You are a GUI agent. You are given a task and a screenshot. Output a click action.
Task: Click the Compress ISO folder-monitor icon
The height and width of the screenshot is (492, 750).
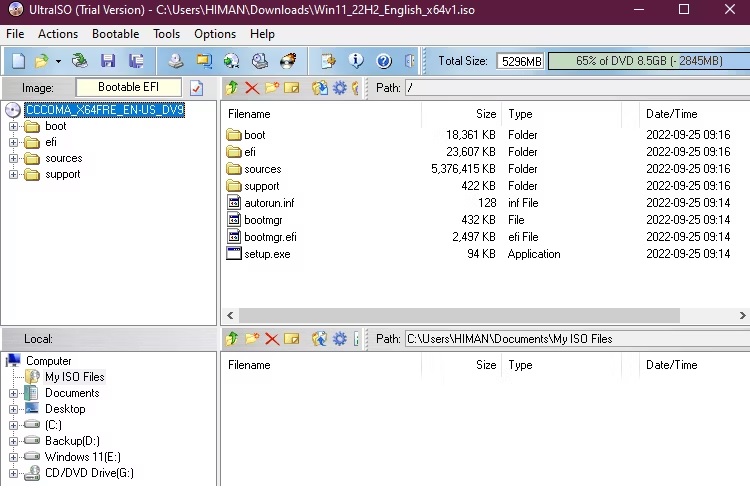[x=204, y=61]
